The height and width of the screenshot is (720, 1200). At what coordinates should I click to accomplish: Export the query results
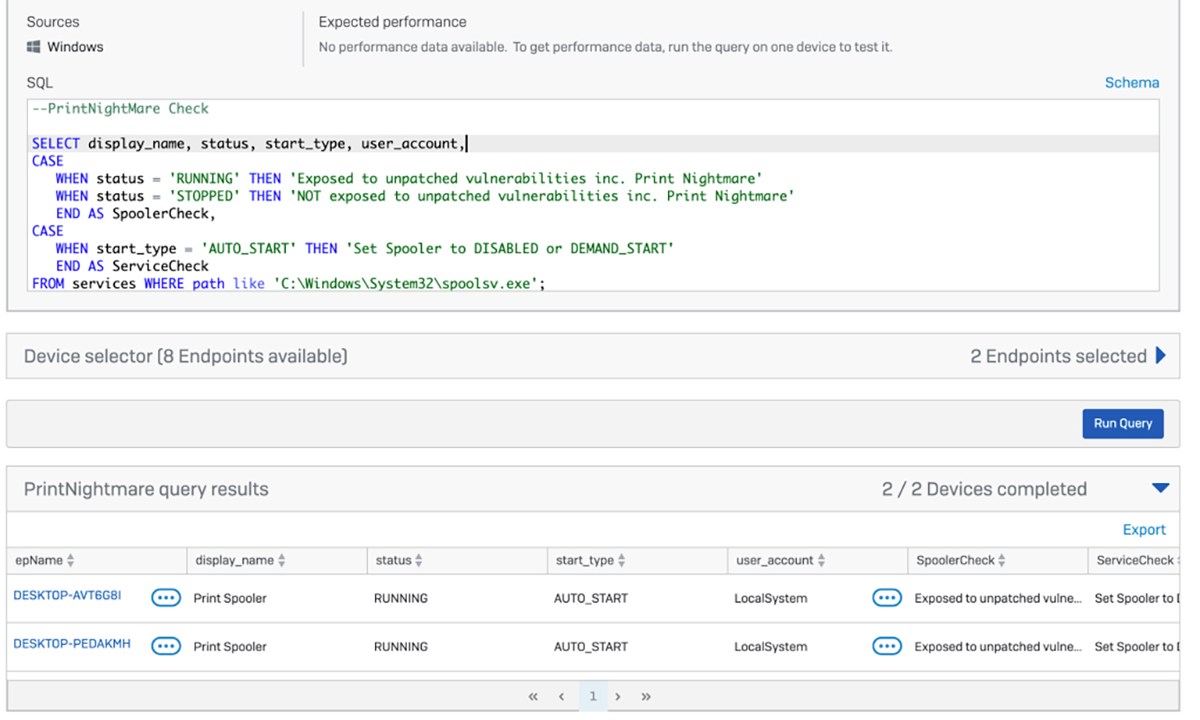tap(1143, 530)
